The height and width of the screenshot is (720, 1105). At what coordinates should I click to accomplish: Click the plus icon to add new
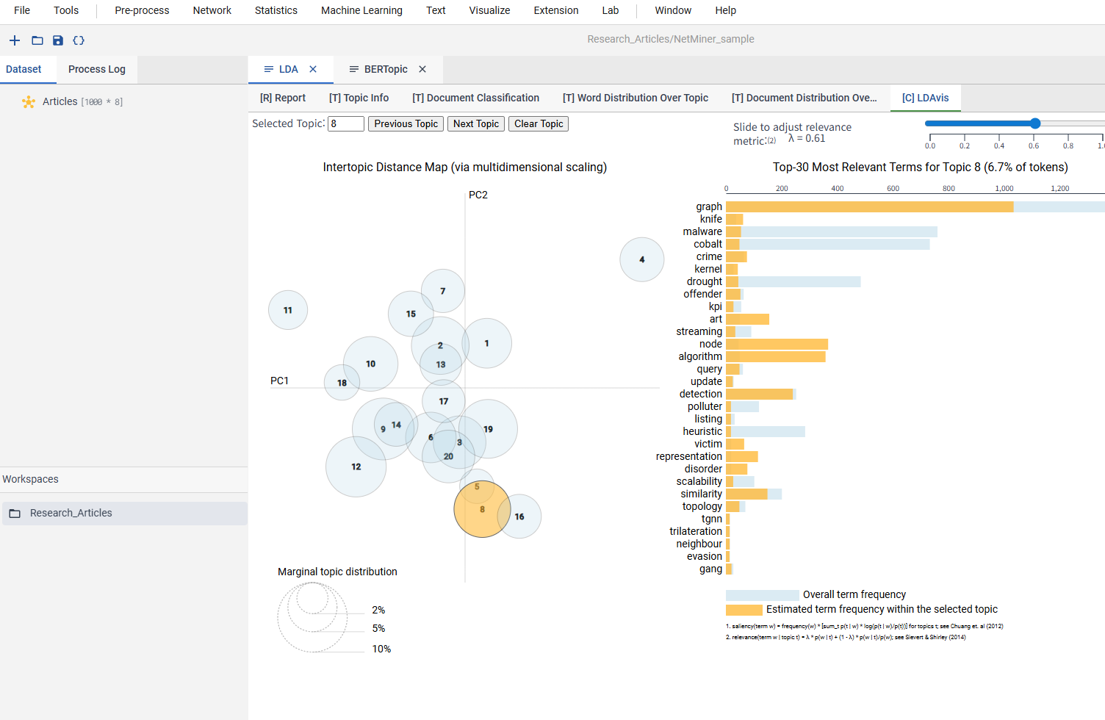click(14, 40)
